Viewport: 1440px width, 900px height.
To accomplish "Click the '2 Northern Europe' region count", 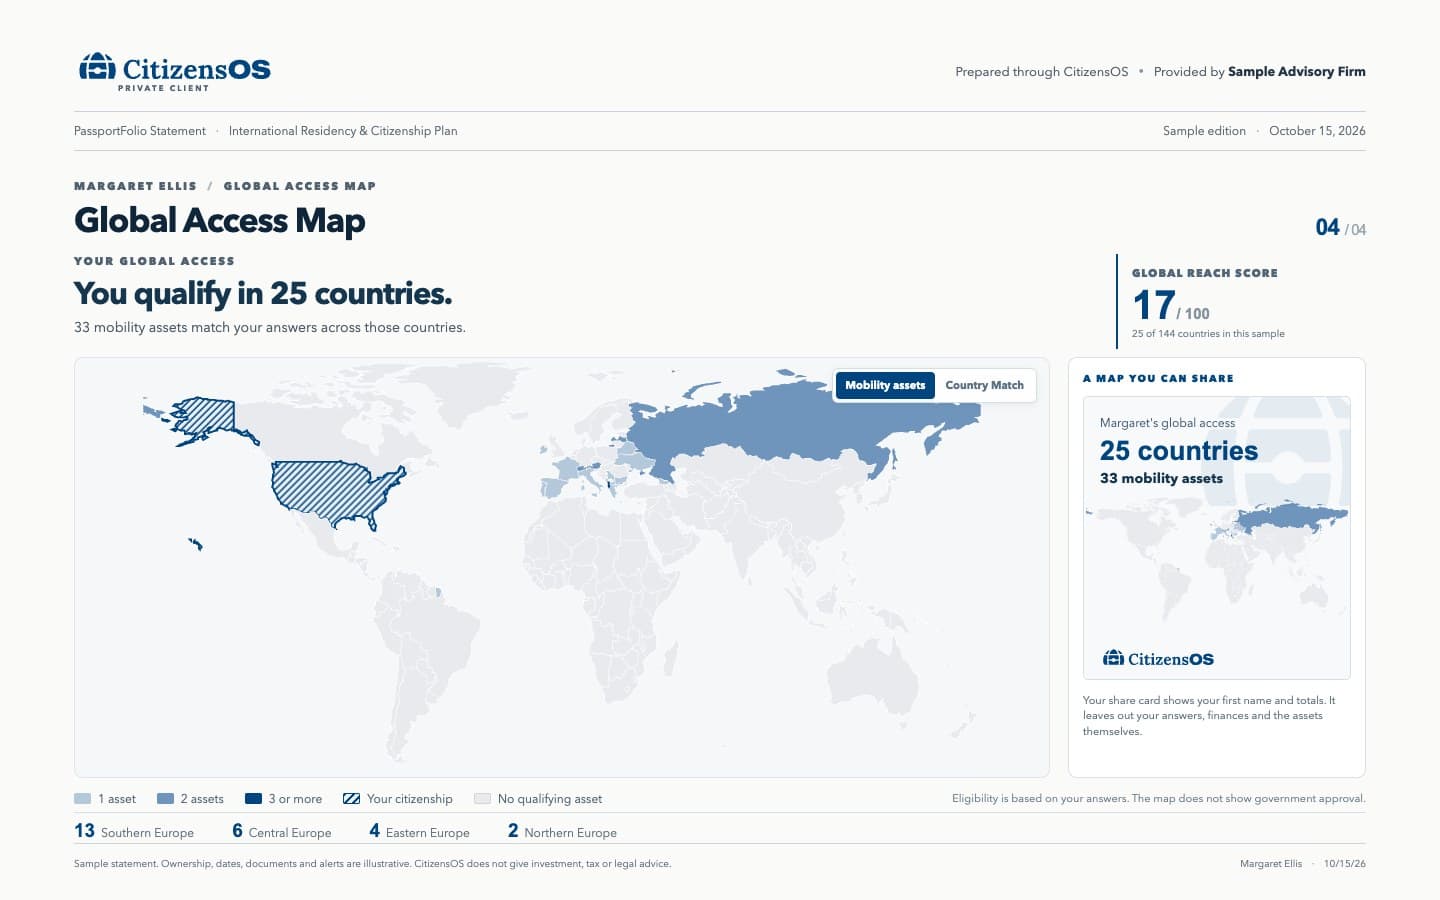I will pyautogui.click(x=562, y=831).
